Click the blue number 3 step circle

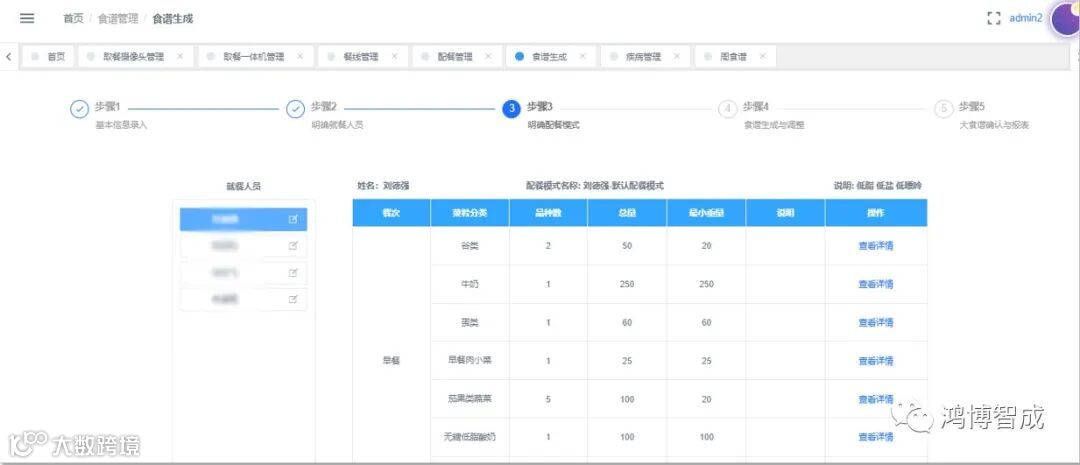pyautogui.click(x=511, y=109)
